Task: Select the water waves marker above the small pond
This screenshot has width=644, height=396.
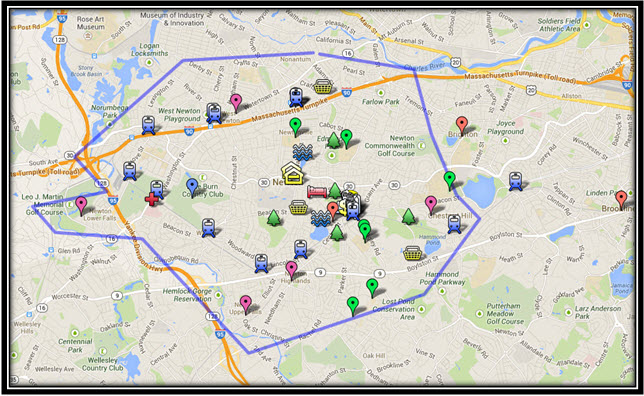Action: pos(320,218)
